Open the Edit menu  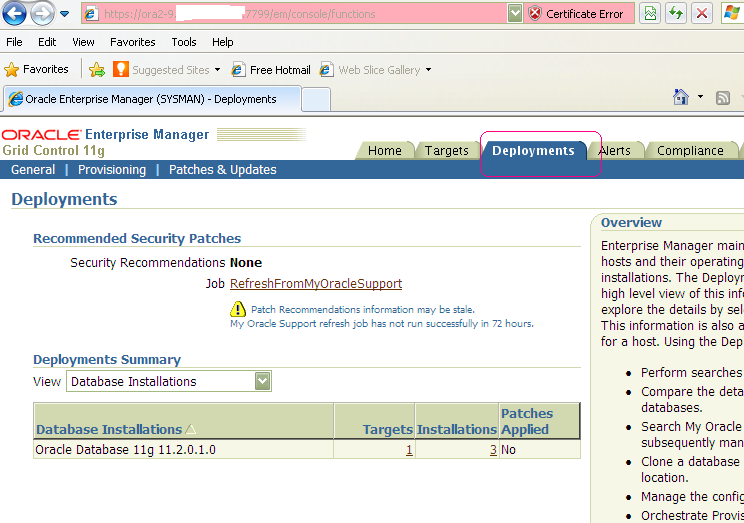(x=47, y=42)
